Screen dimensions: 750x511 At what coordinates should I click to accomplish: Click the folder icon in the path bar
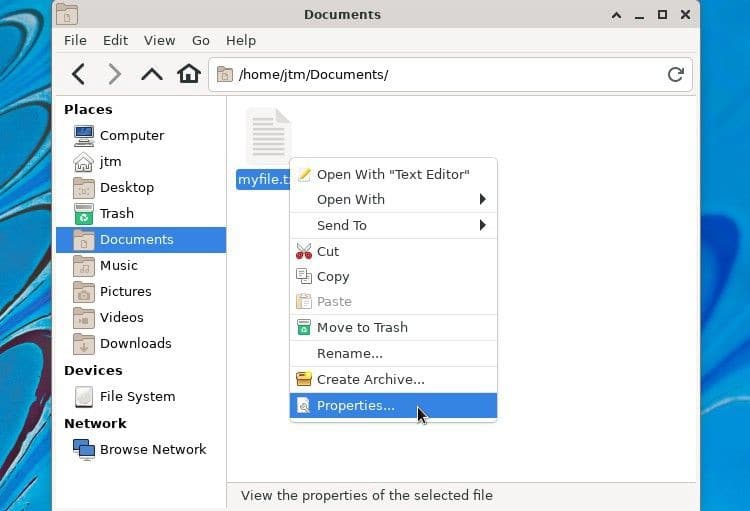(x=224, y=75)
